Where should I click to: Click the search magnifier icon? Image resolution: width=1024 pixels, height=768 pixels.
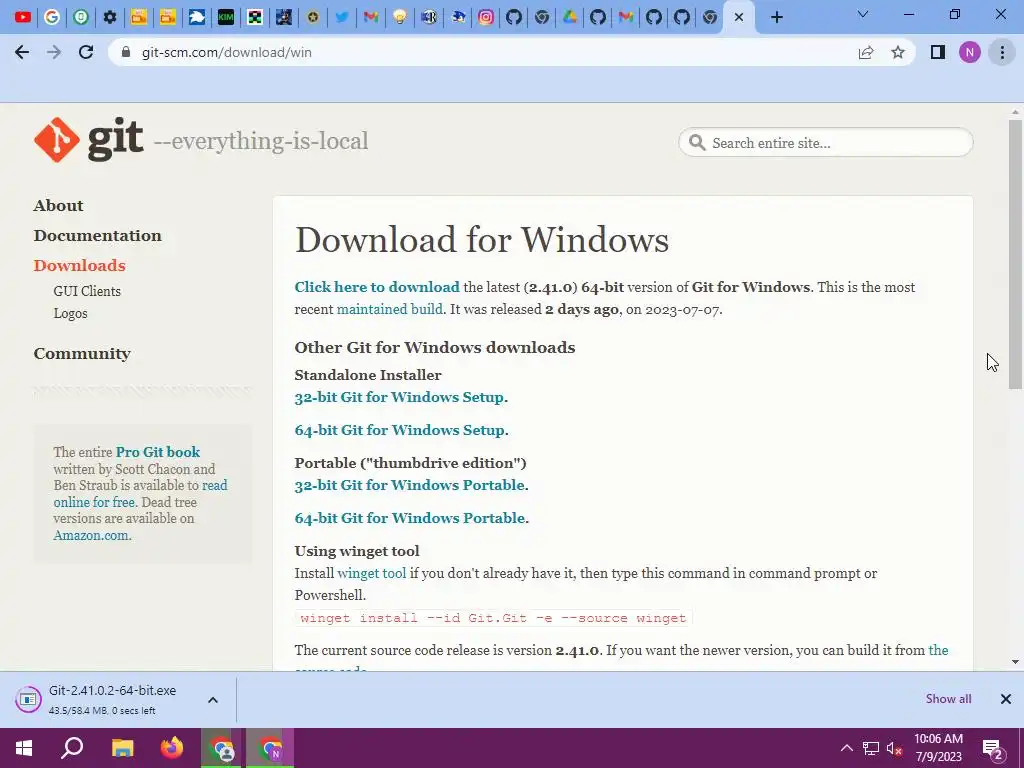697,142
